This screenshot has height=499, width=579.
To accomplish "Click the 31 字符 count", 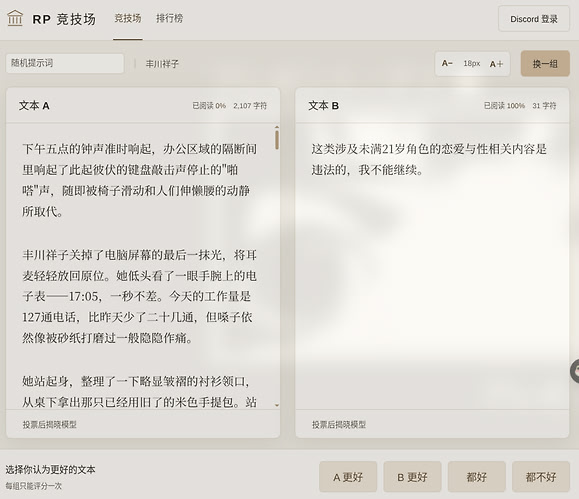I will (544, 106).
